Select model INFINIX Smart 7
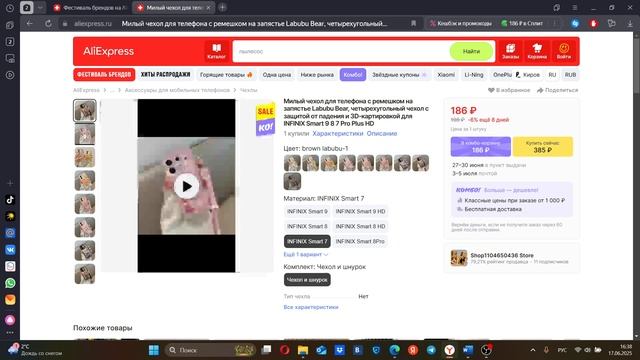 point(307,242)
